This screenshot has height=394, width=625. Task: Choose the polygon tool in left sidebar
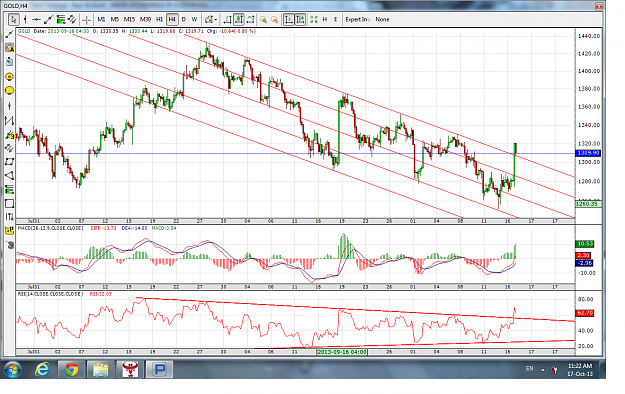click(x=10, y=162)
